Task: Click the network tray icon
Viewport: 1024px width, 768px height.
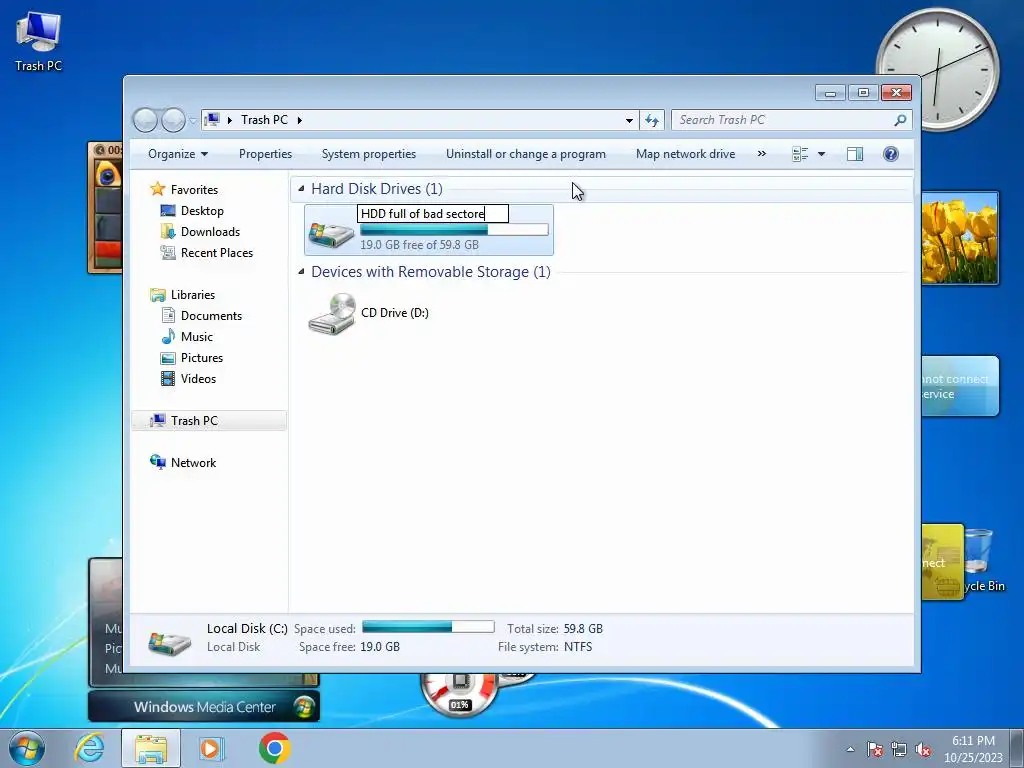Action: [899, 749]
